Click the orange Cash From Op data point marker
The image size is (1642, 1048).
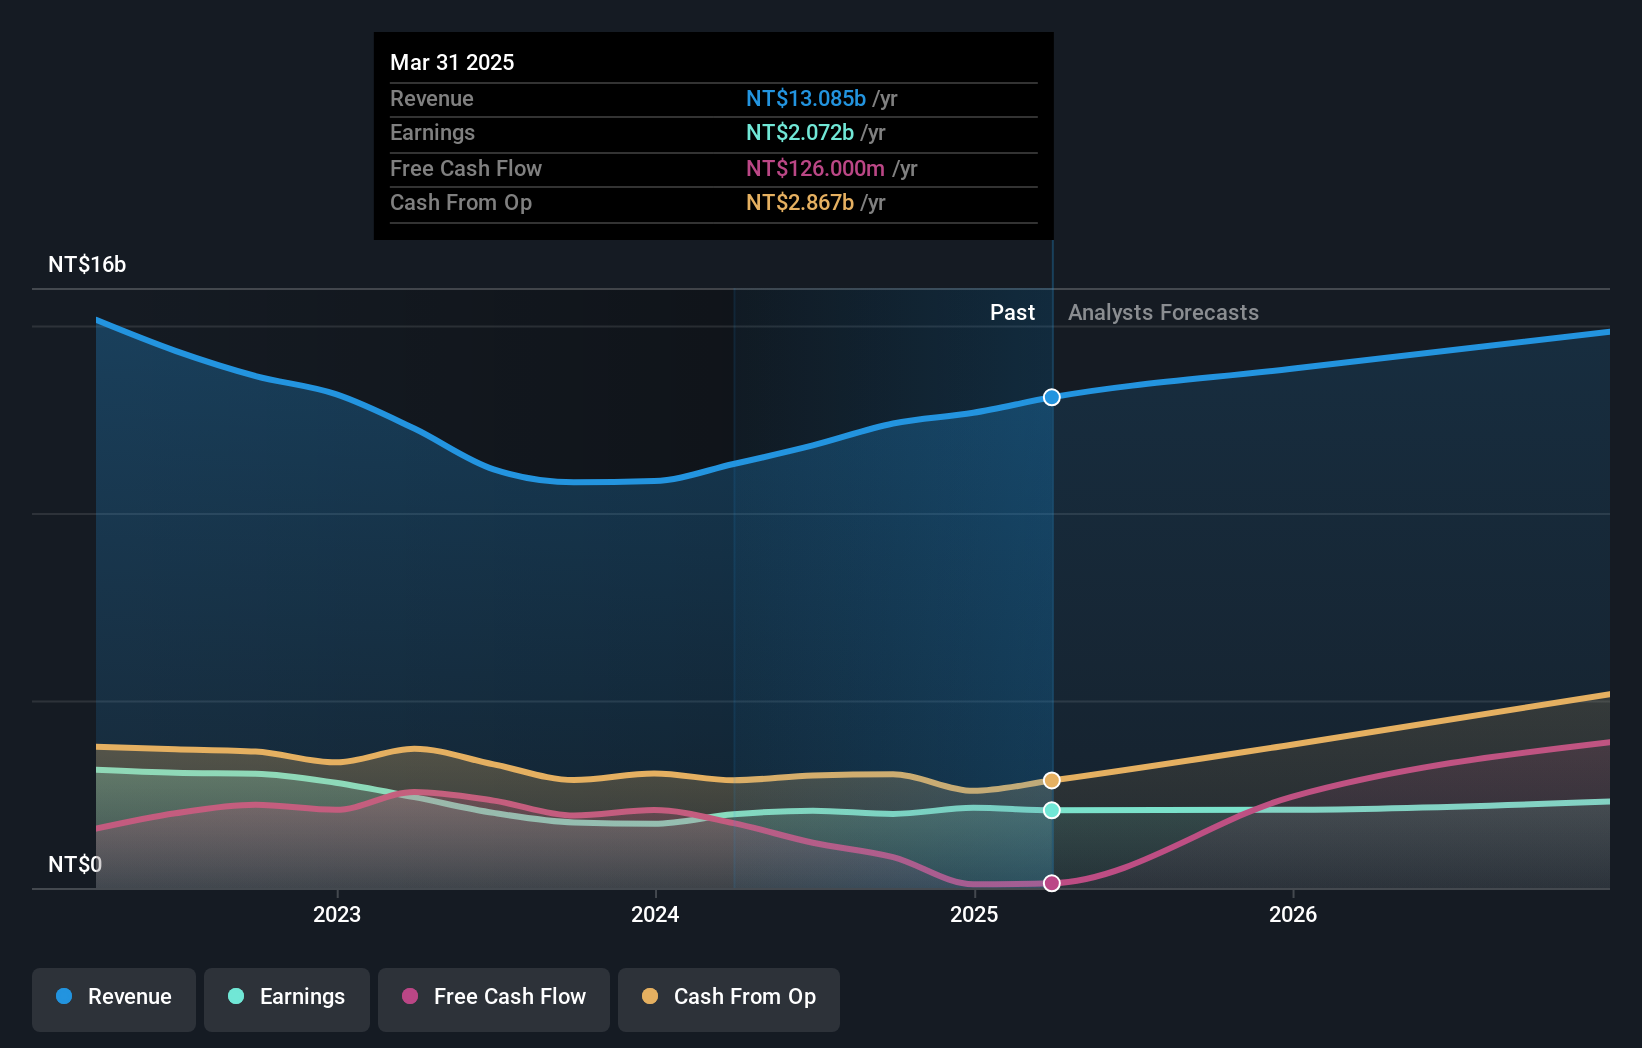point(1052,780)
